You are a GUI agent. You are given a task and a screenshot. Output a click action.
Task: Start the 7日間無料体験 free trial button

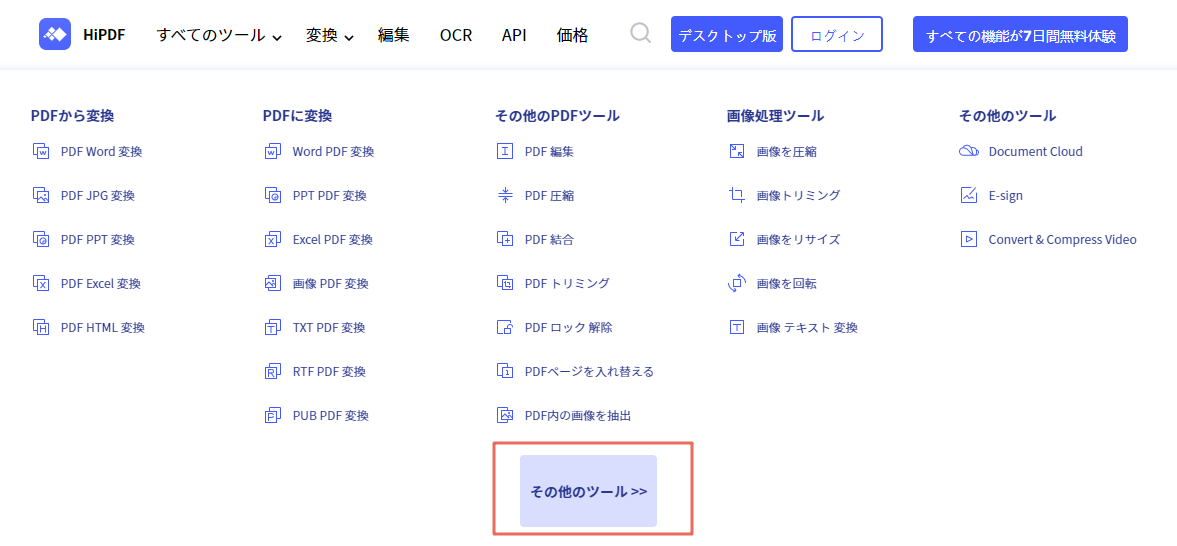[1020, 35]
